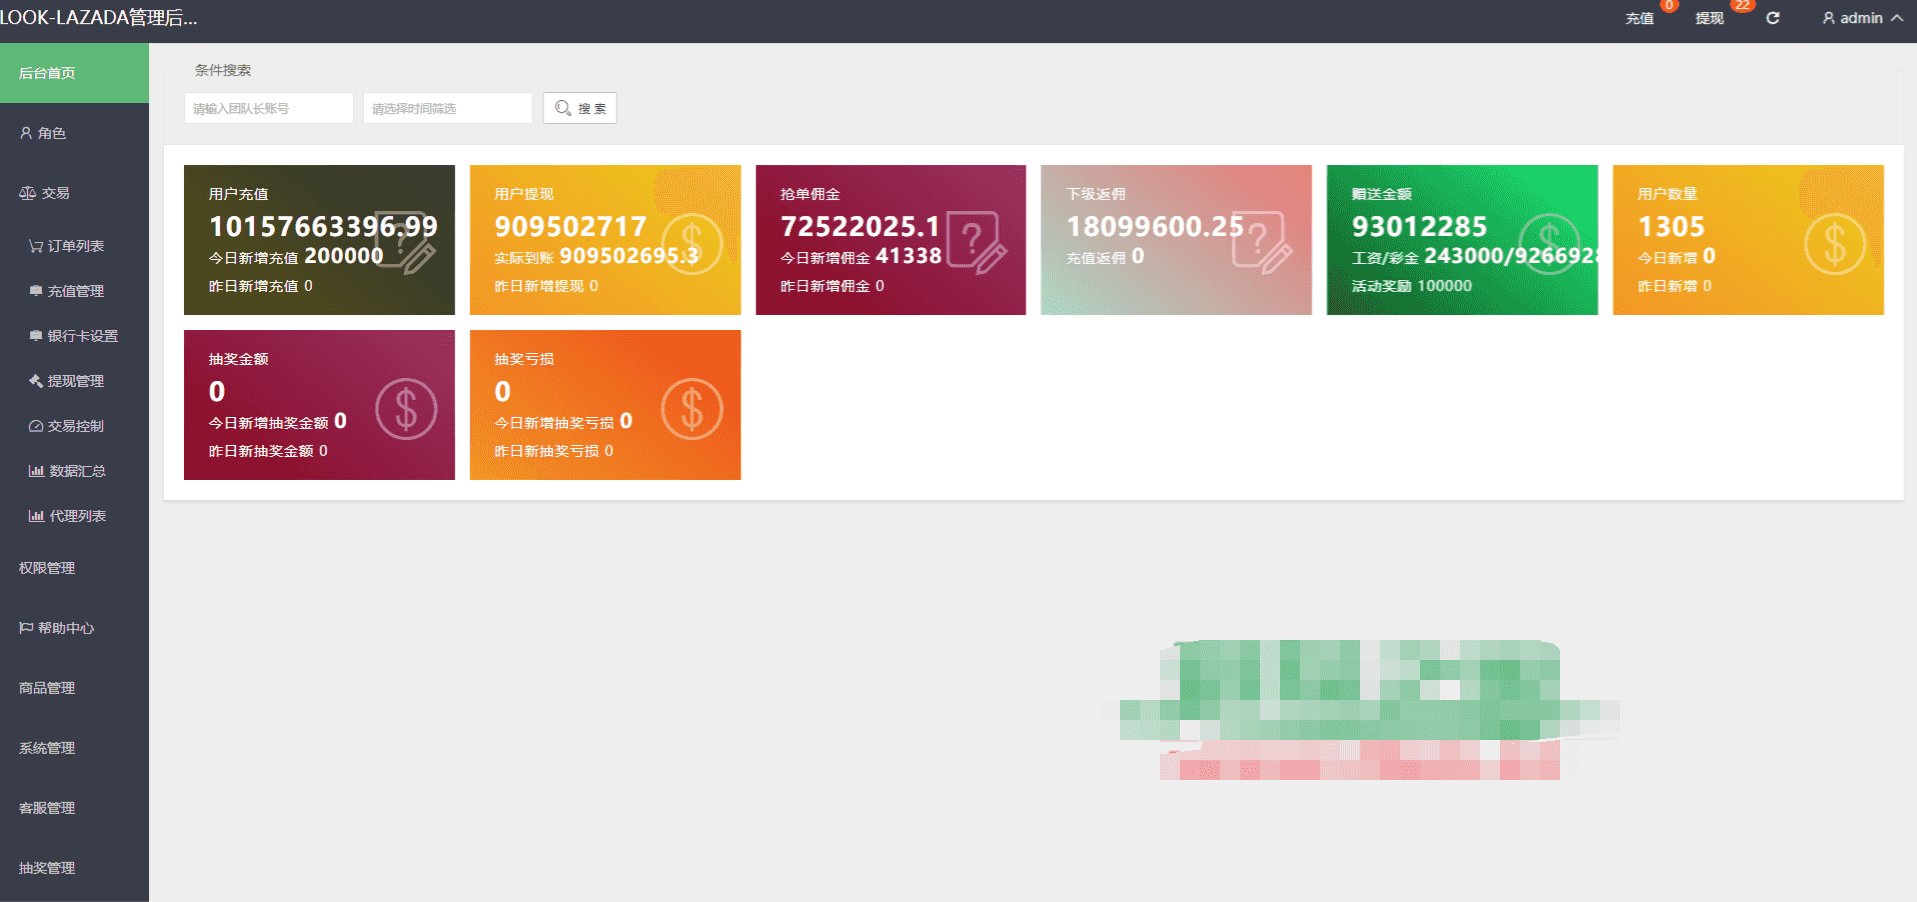Expand 权限管理 menu
Image resolution: width=1917 pixels, height=902 pixels.
(47, 568)
